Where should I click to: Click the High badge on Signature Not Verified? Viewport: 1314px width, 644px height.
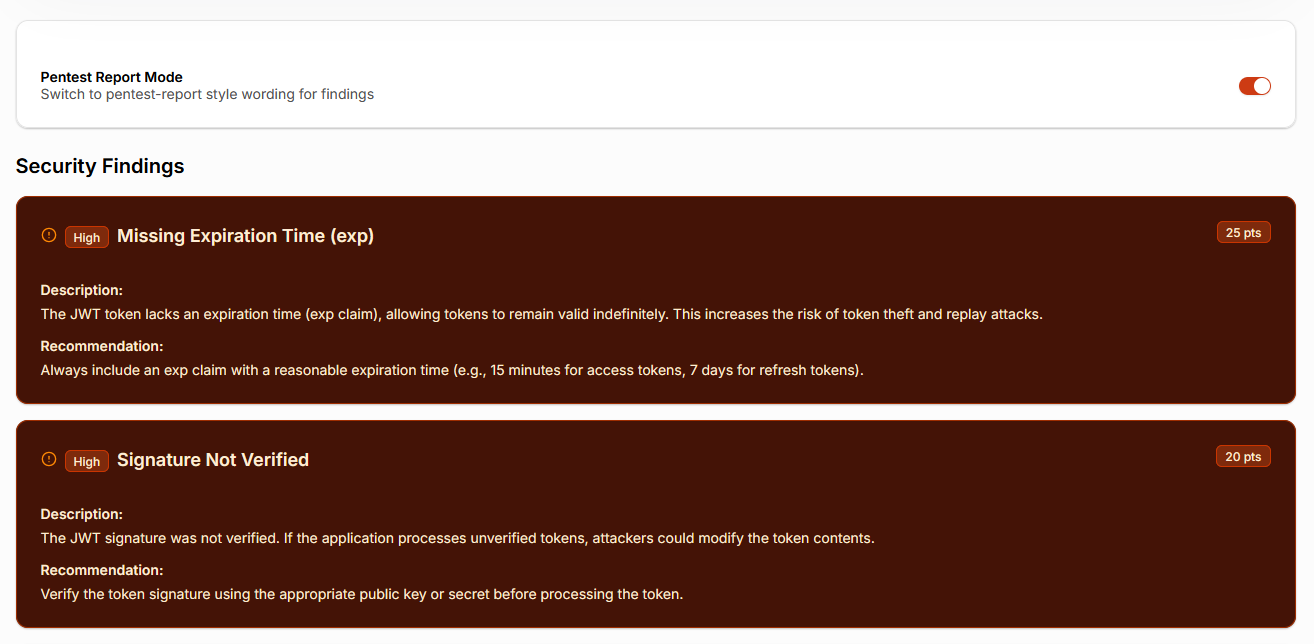(87, 461)
